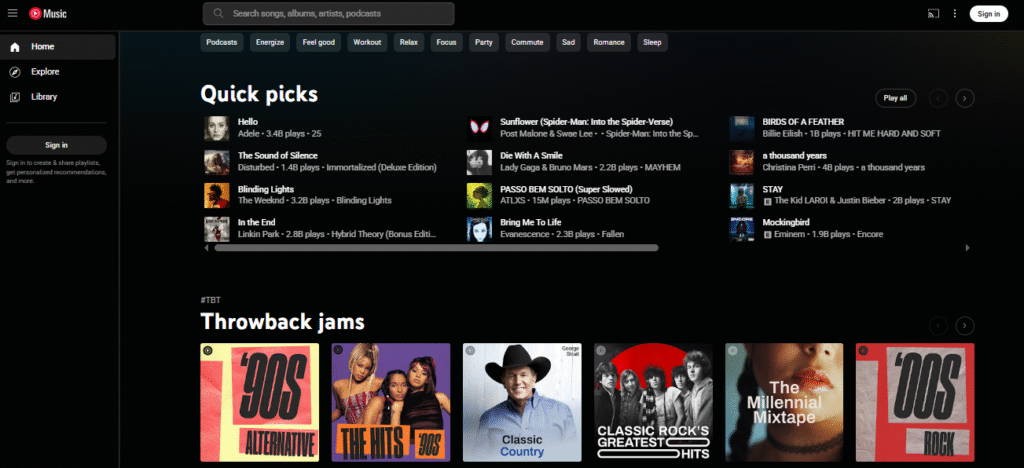
Task: Open the three-dot settings menu
Action: [x=955, y=14]
